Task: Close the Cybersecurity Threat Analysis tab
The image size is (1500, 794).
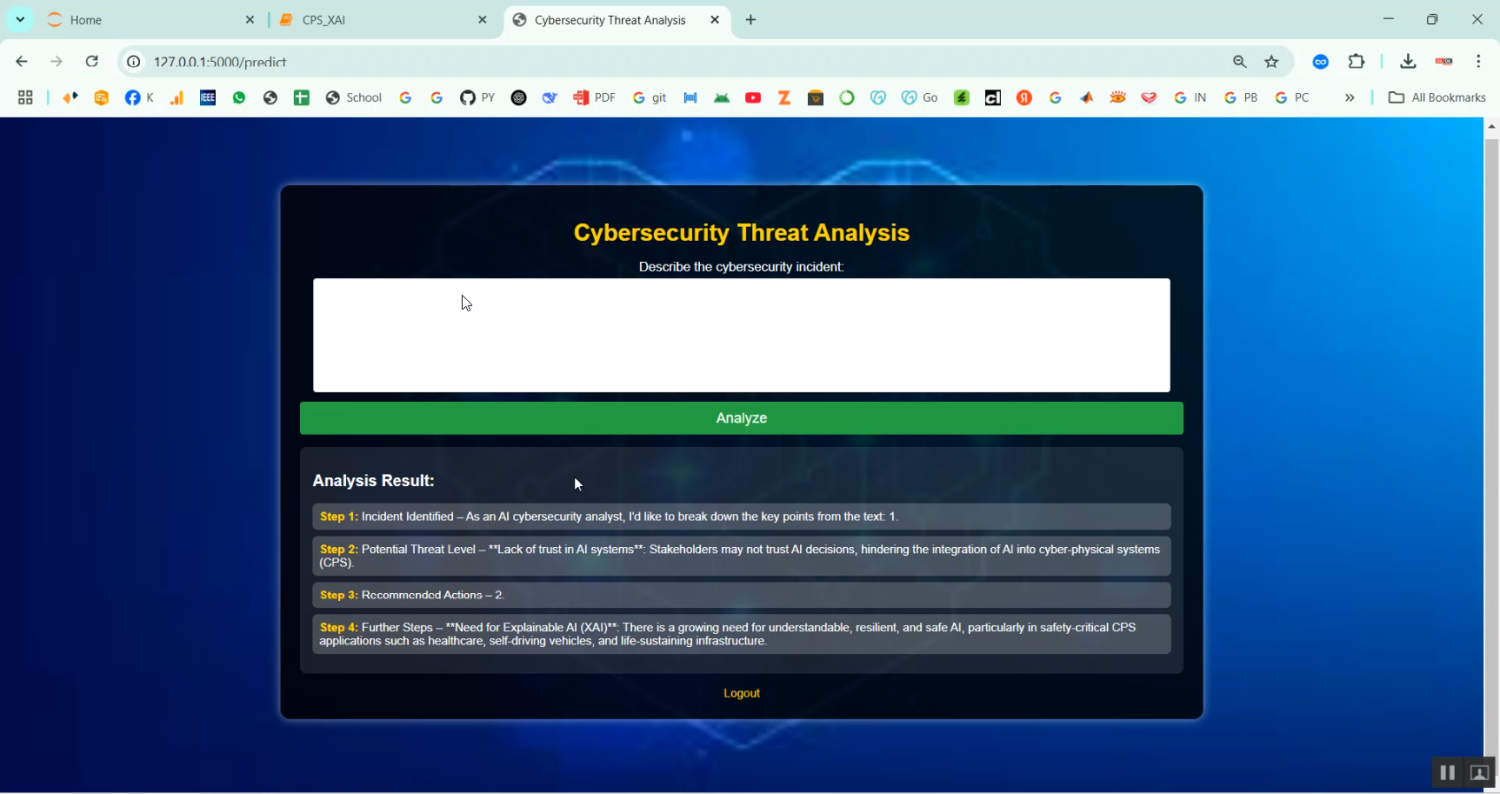Action: coord(714,20)
